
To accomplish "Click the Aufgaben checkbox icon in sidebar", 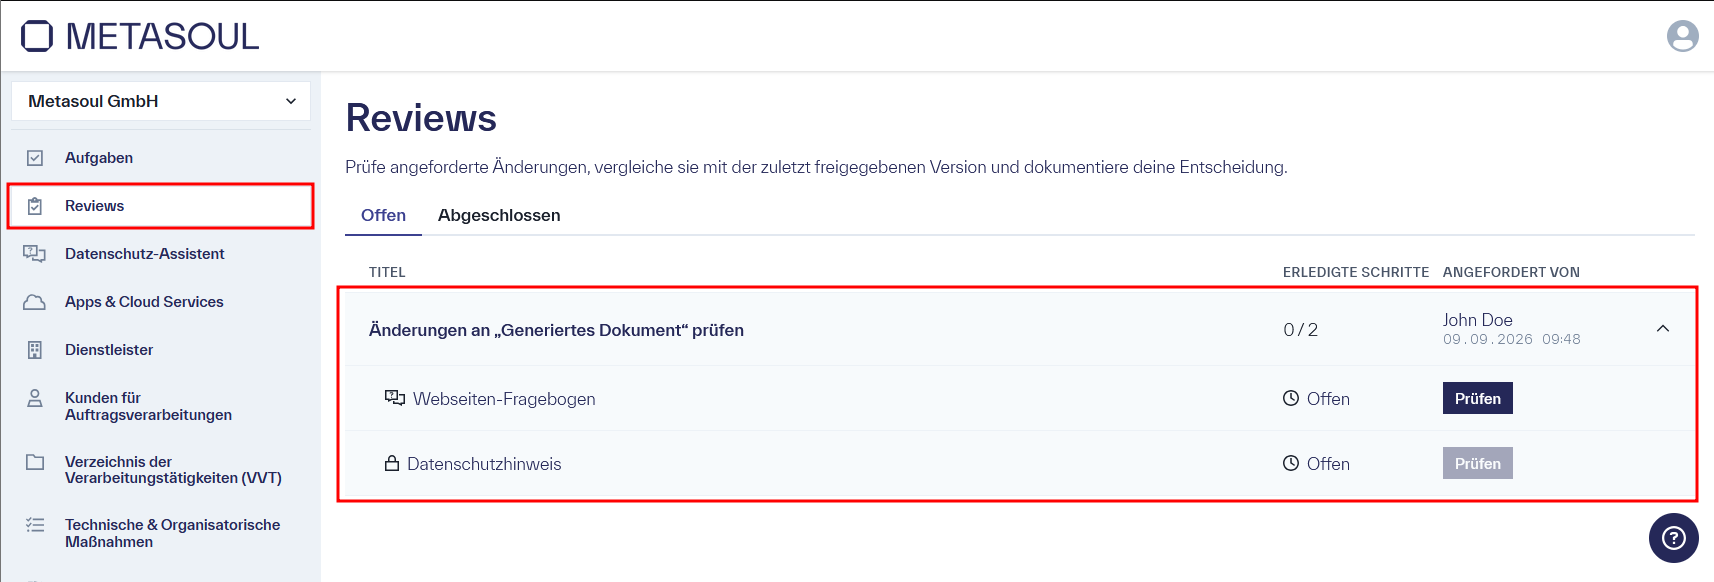I will [35, 158].
